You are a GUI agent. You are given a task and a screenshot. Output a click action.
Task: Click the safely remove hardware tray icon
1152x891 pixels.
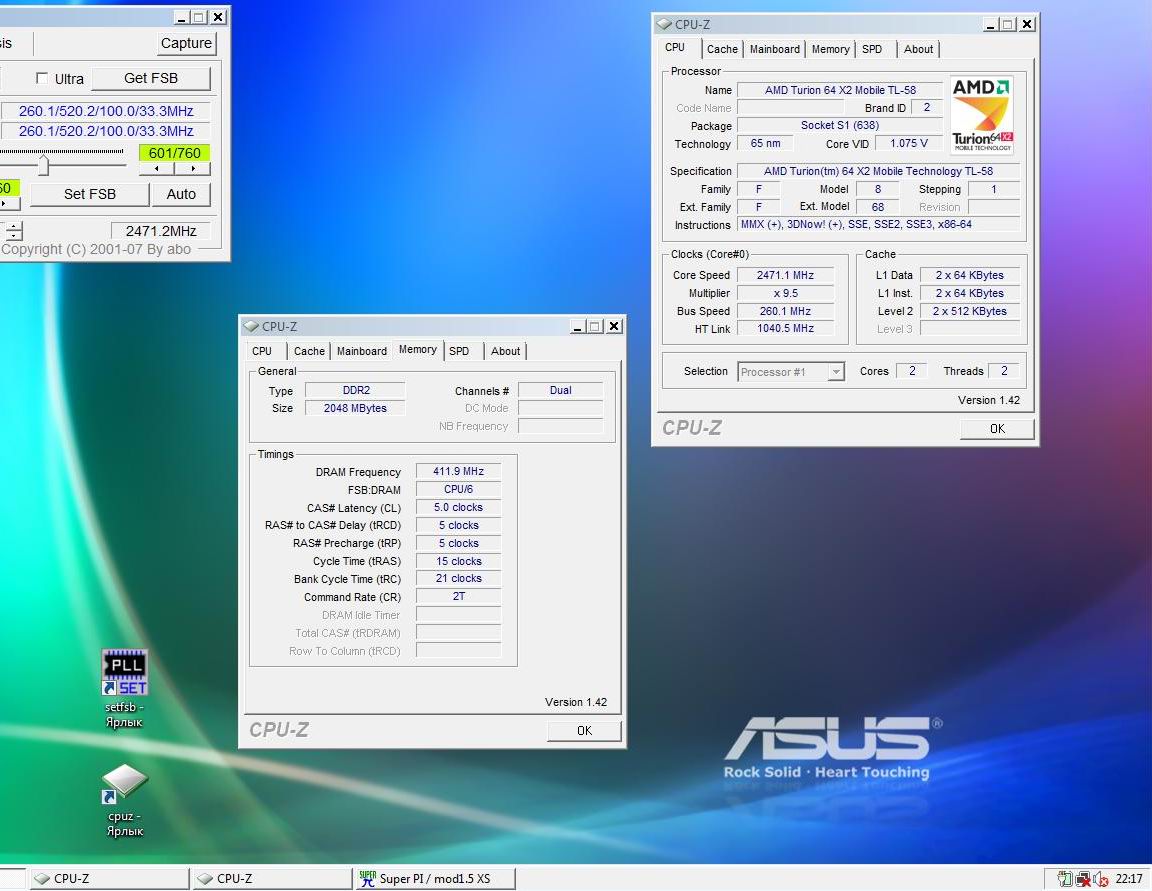(1065, 879)
